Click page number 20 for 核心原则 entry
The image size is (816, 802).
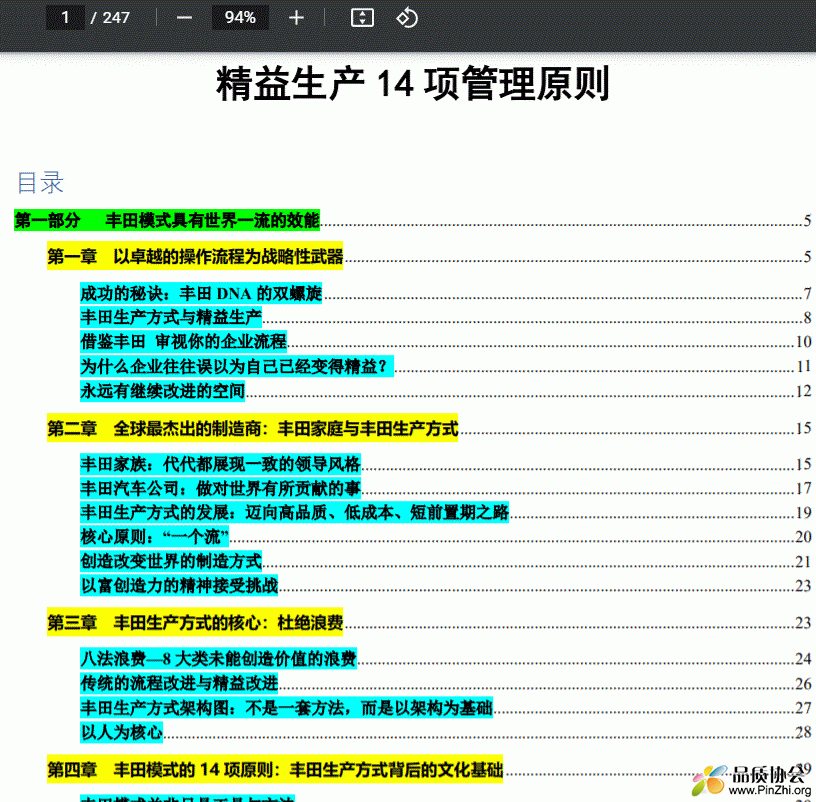[804, 537]
